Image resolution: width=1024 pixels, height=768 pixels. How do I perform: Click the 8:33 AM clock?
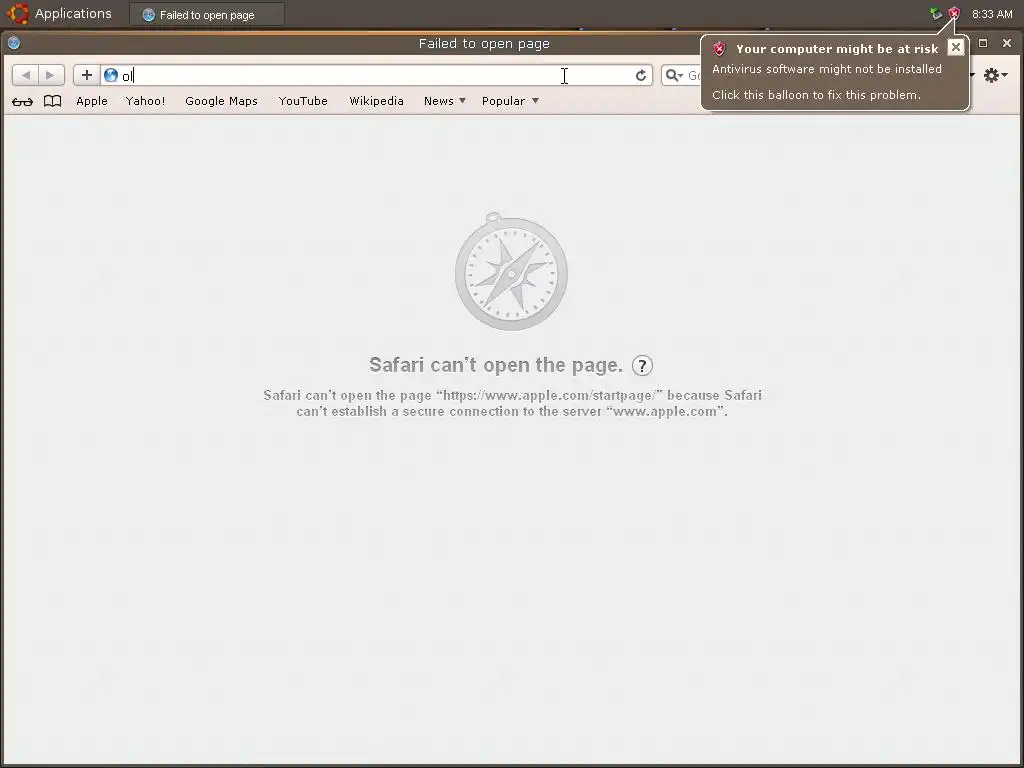coord(992,14)
